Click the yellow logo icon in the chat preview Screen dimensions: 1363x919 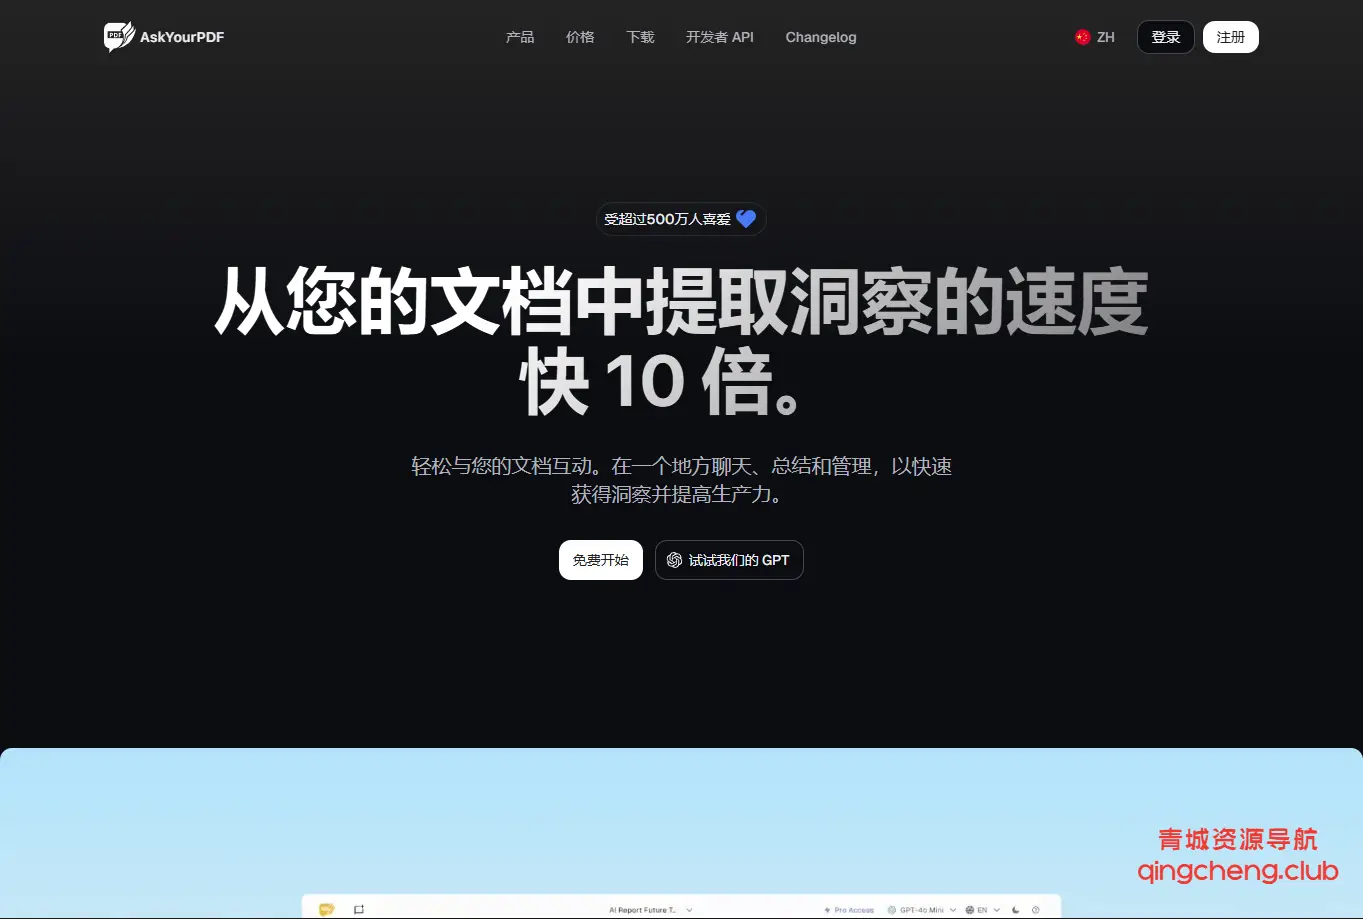(326, 909)
